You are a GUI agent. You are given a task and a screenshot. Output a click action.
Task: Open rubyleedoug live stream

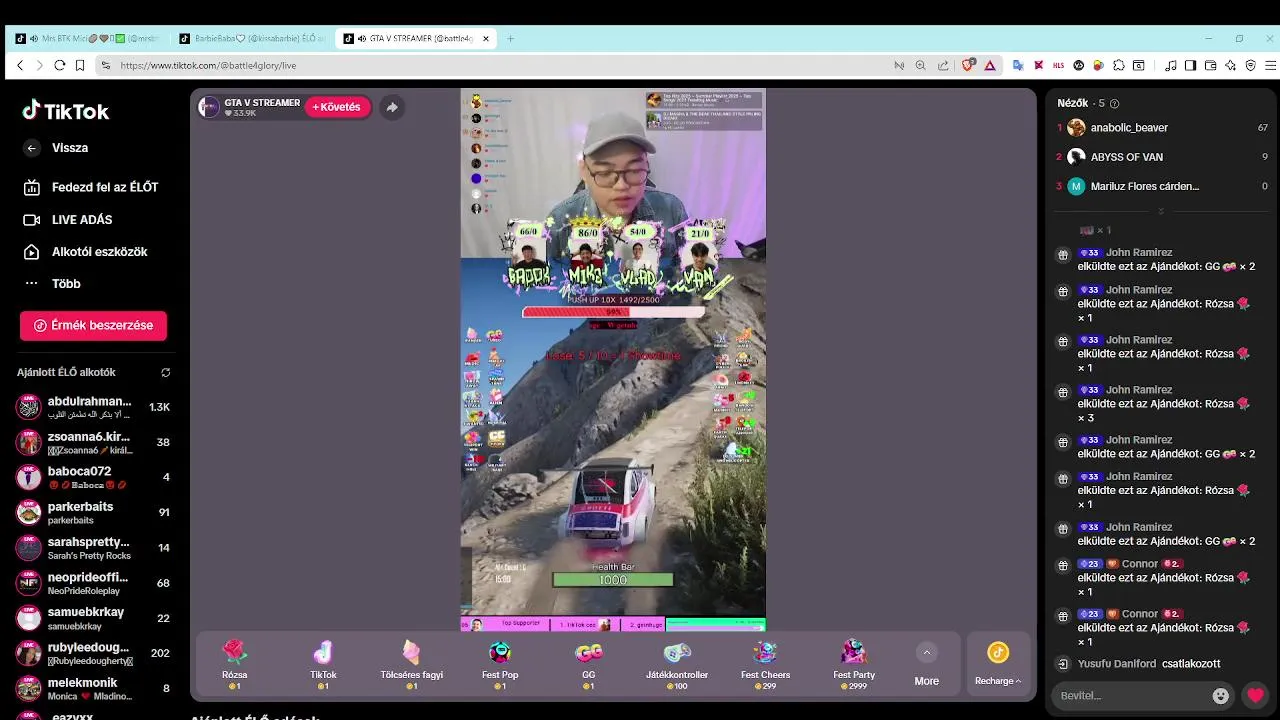[x=93, y=653]
